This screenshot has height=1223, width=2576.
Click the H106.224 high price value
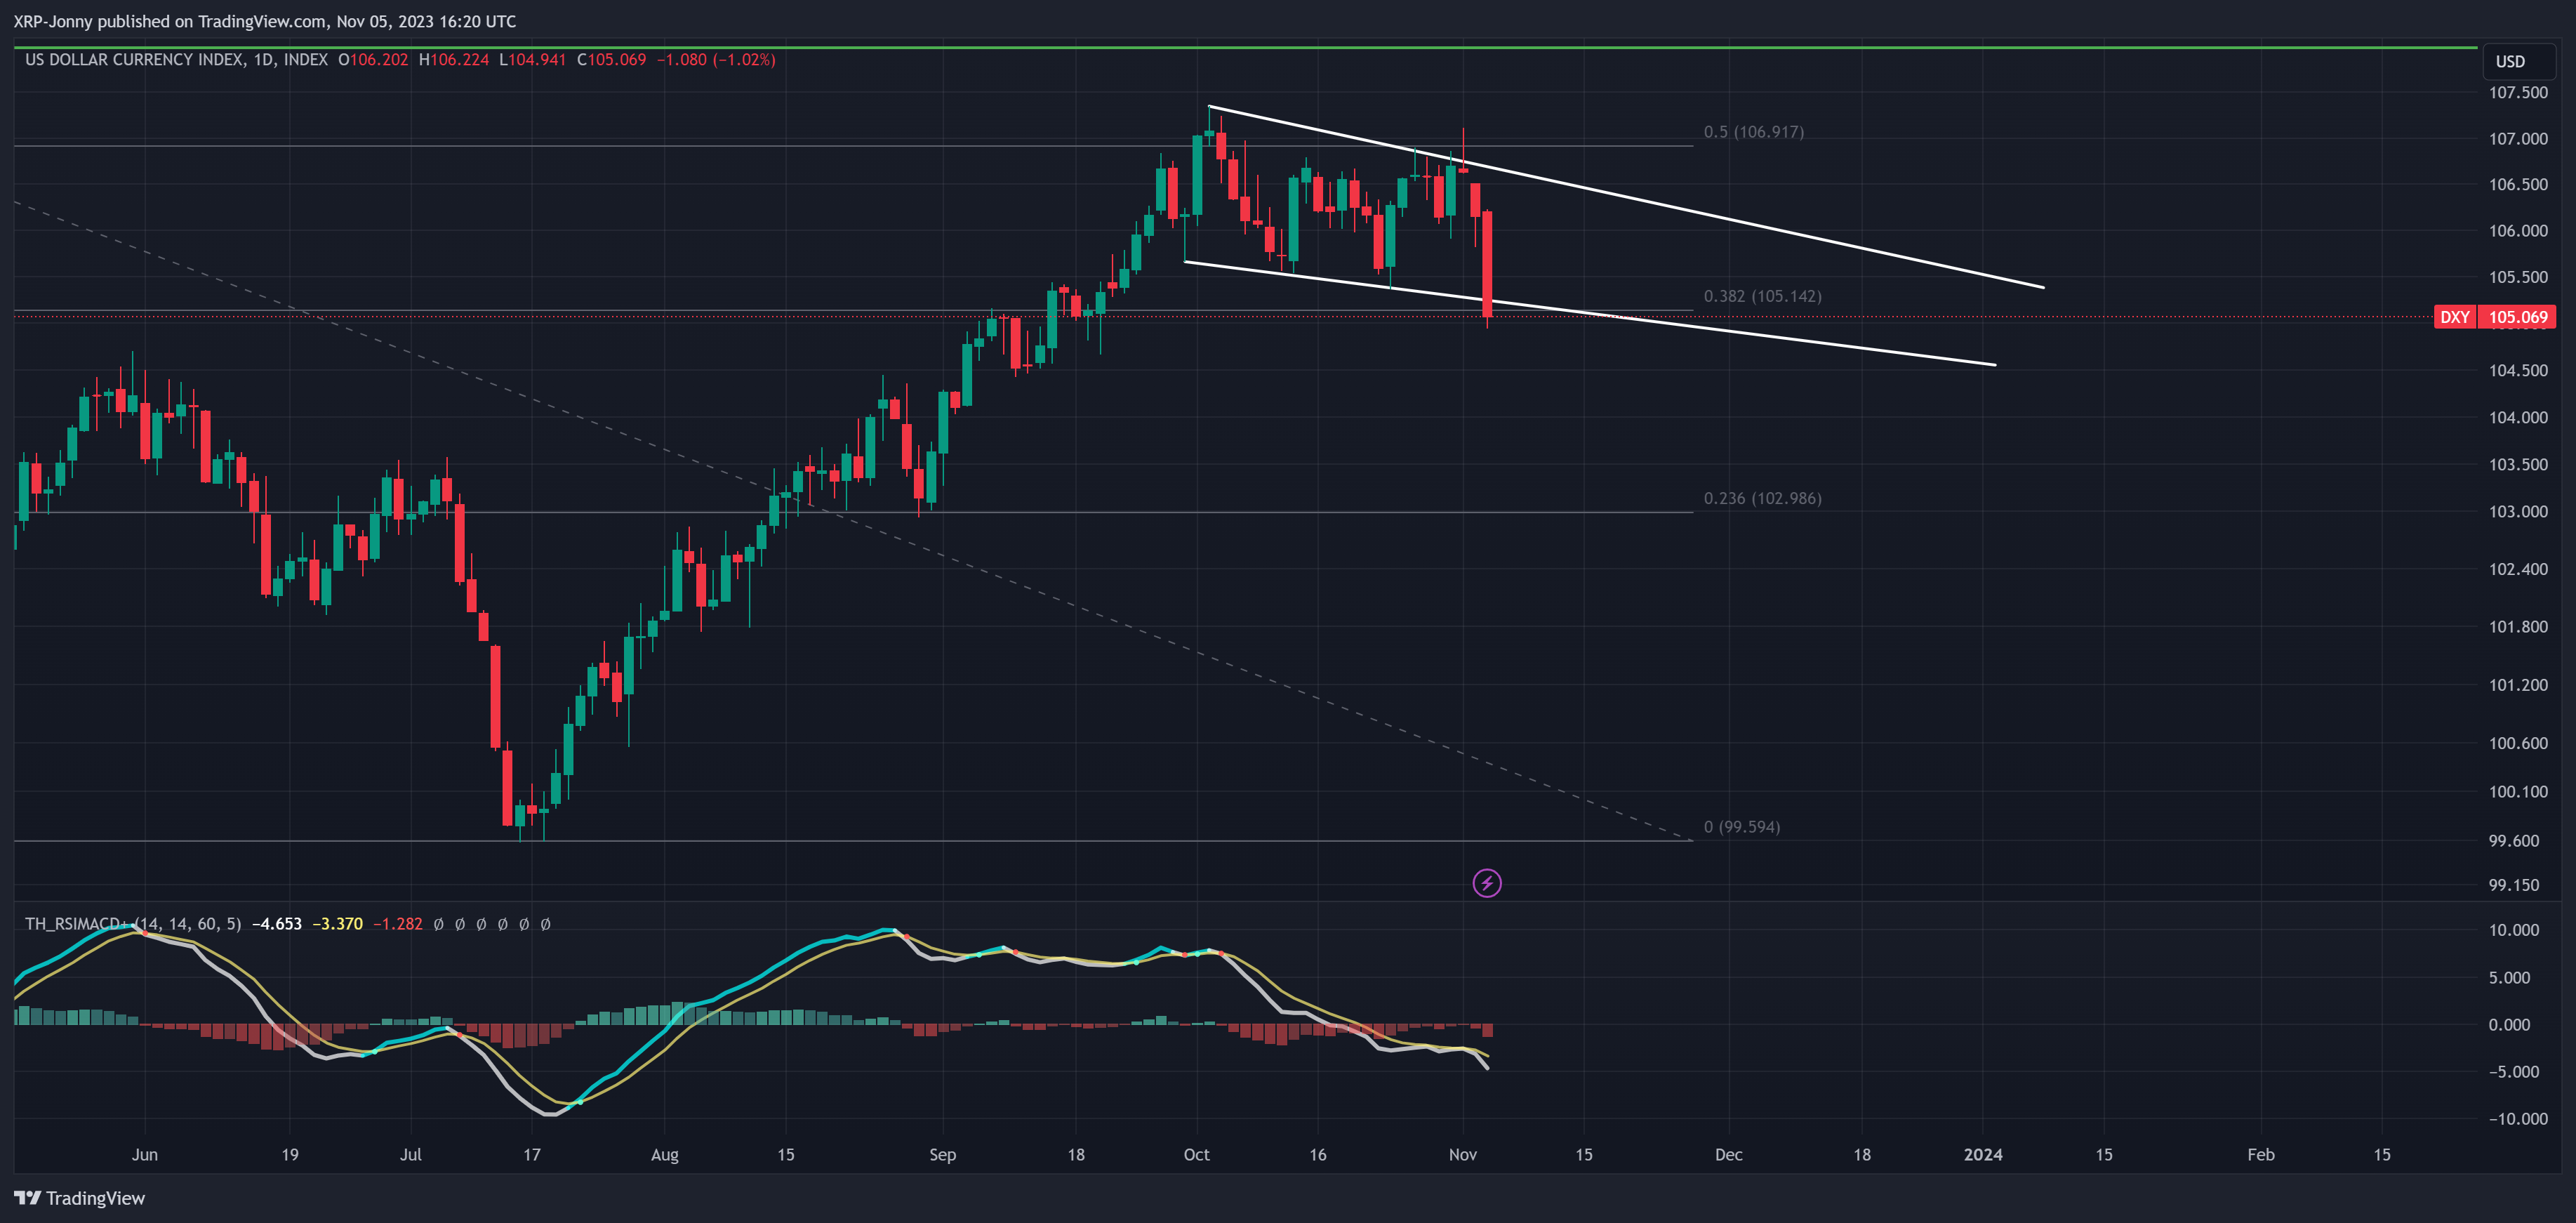(x=454, y=59)
